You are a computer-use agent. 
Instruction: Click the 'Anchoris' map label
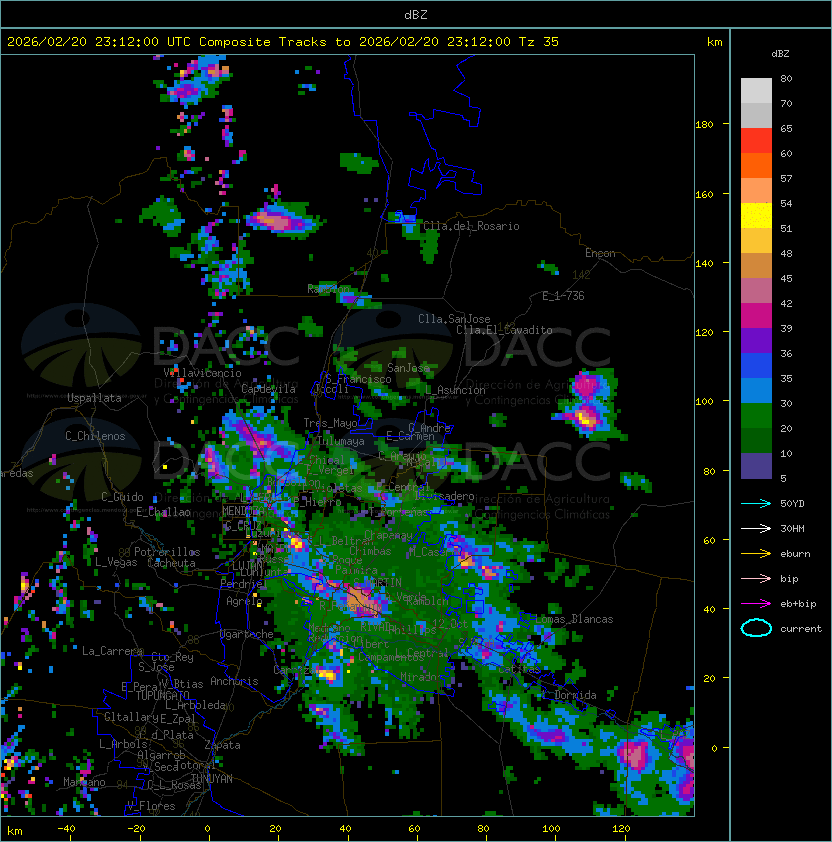(234, 681)
